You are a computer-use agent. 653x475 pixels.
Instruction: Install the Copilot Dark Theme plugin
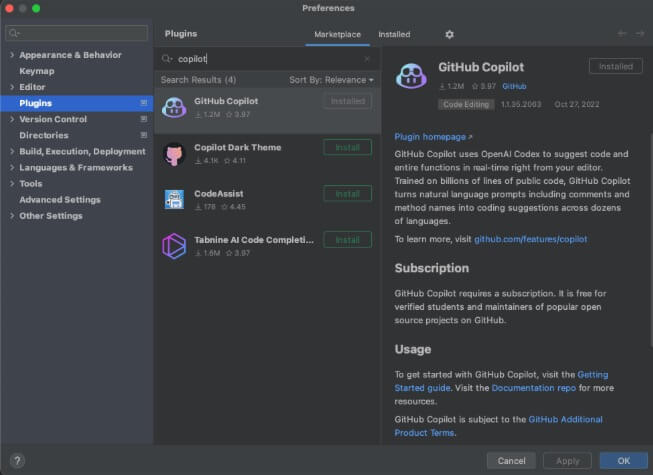tap(347, 148)
